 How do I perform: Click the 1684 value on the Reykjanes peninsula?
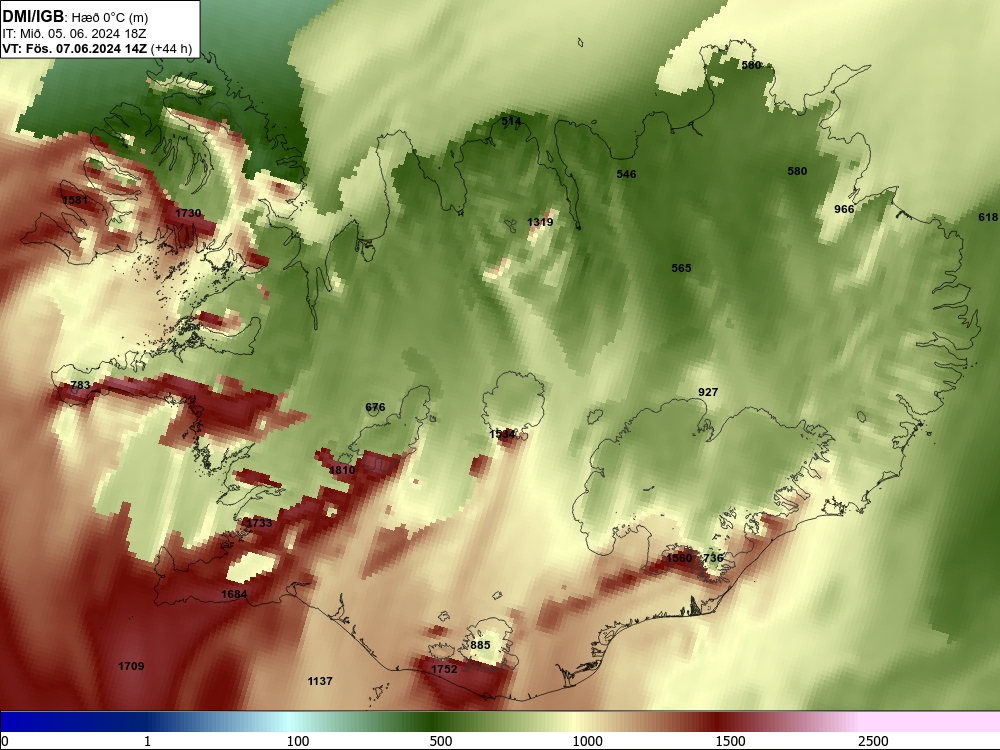coord(234,594)
